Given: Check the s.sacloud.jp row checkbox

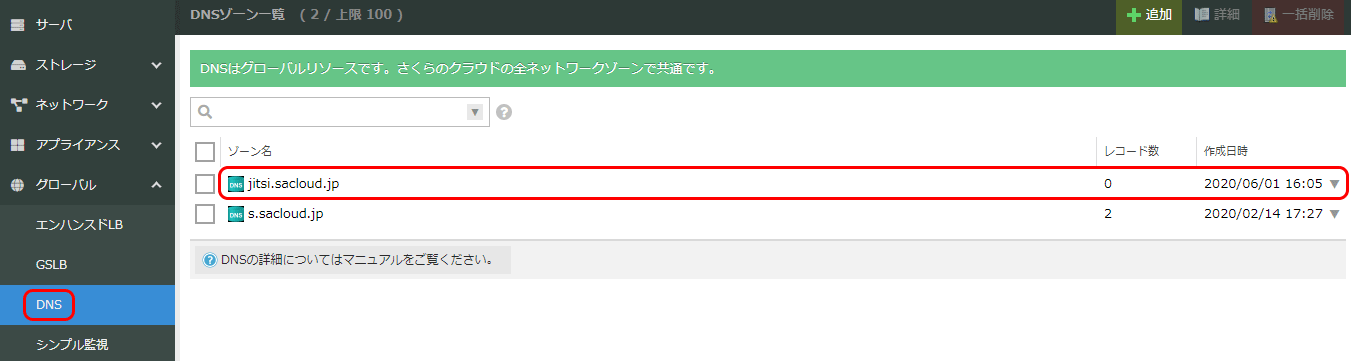Looking at the screenshot, I should (205, 214).
